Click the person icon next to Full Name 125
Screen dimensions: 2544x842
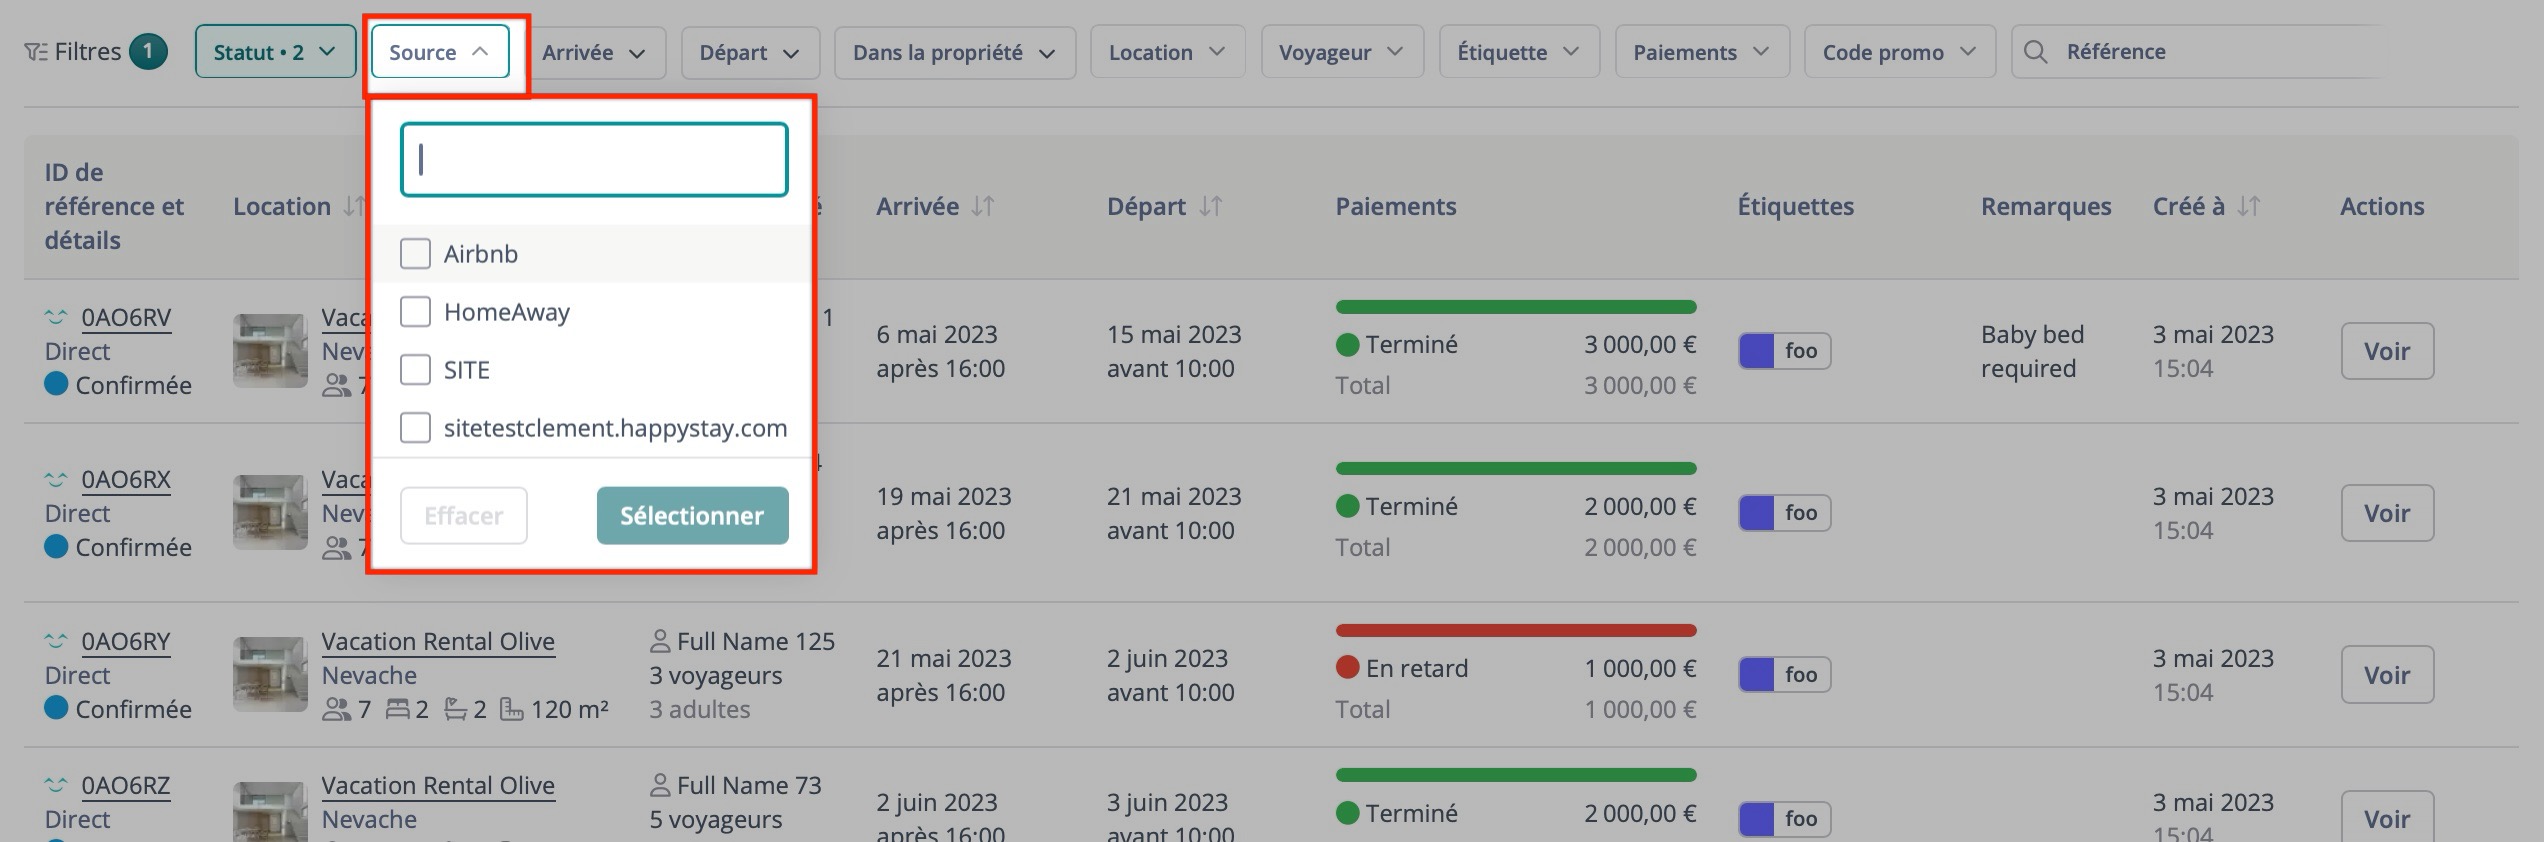click(x=660, y=640)
